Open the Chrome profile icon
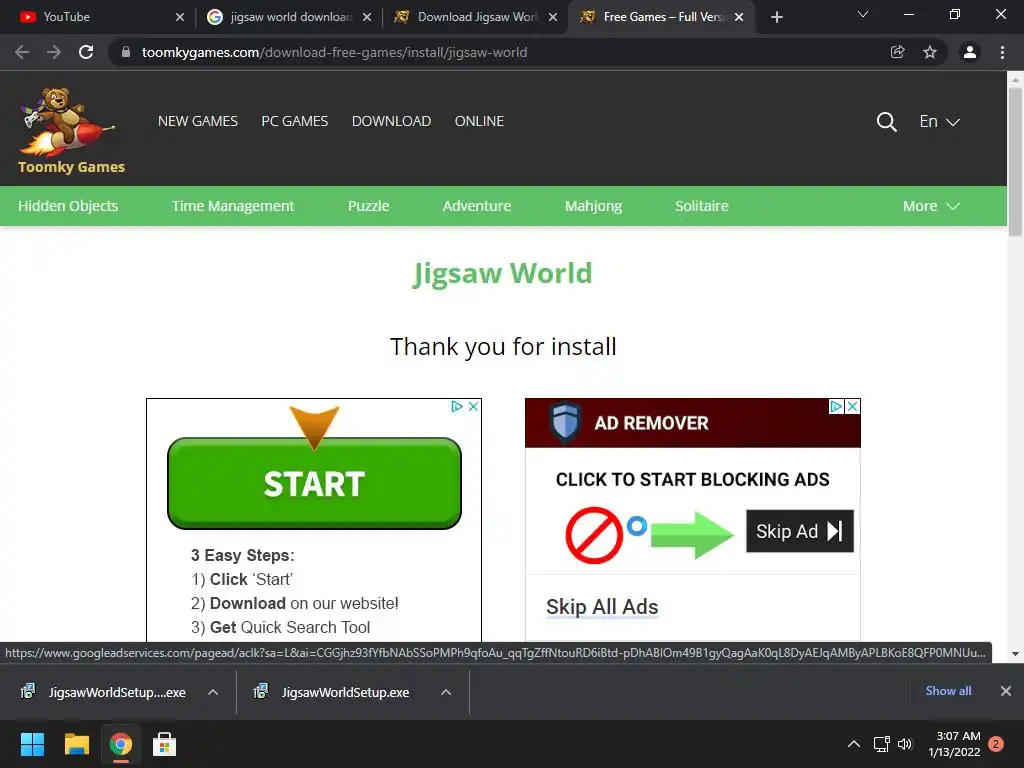This screenshot has height=768, width=1024. click(x=970, y=52)
